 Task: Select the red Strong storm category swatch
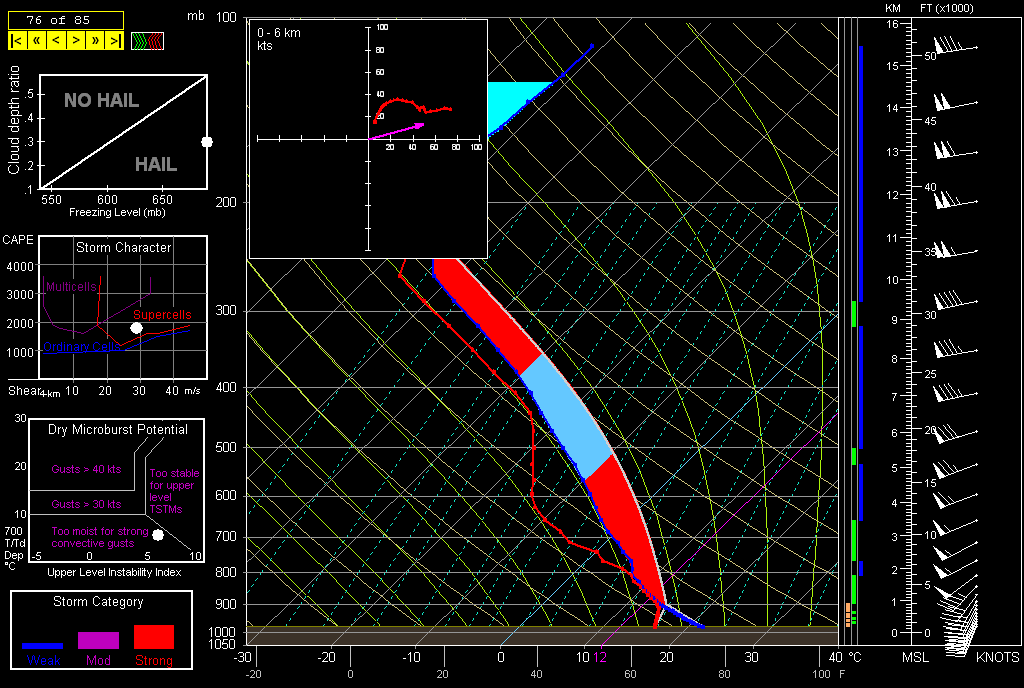click(x=153, y=637)
